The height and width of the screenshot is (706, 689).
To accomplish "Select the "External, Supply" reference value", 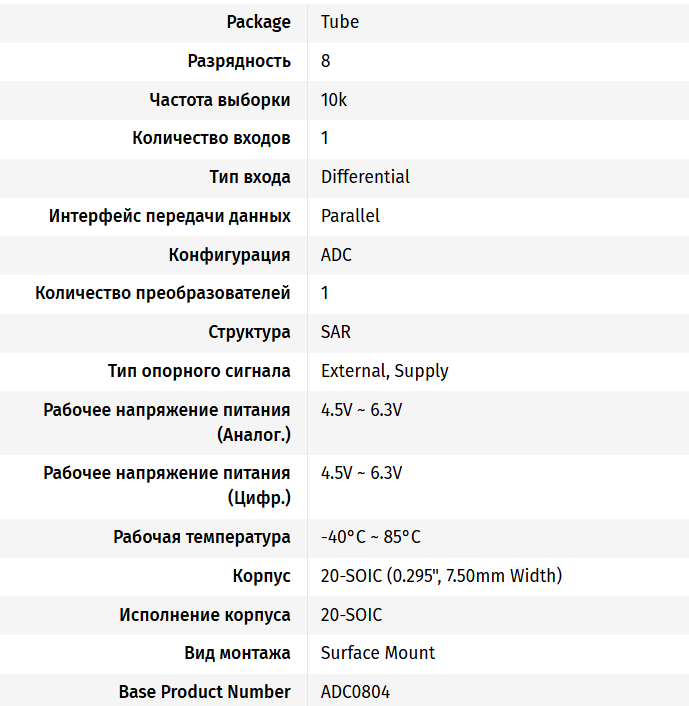I will [x=384, y=371].
